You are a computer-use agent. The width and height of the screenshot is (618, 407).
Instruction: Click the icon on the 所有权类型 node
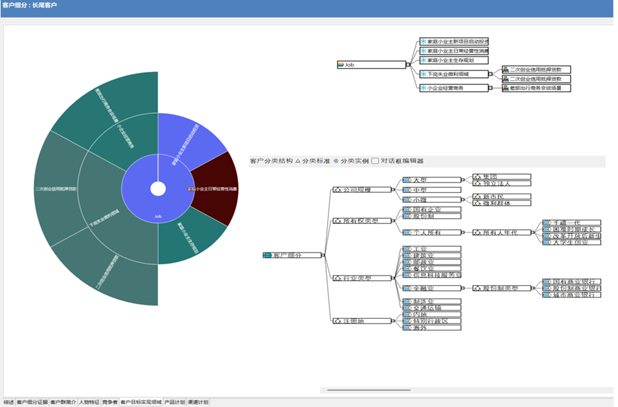coord(335,220)
